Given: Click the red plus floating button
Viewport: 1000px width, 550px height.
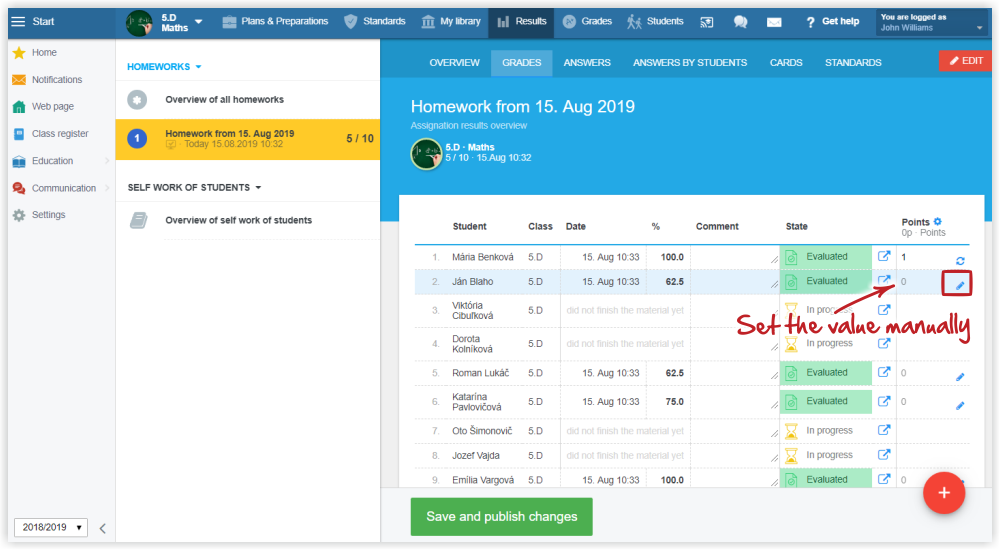Looking at the screenshot, I should click(x=944, y=493).
